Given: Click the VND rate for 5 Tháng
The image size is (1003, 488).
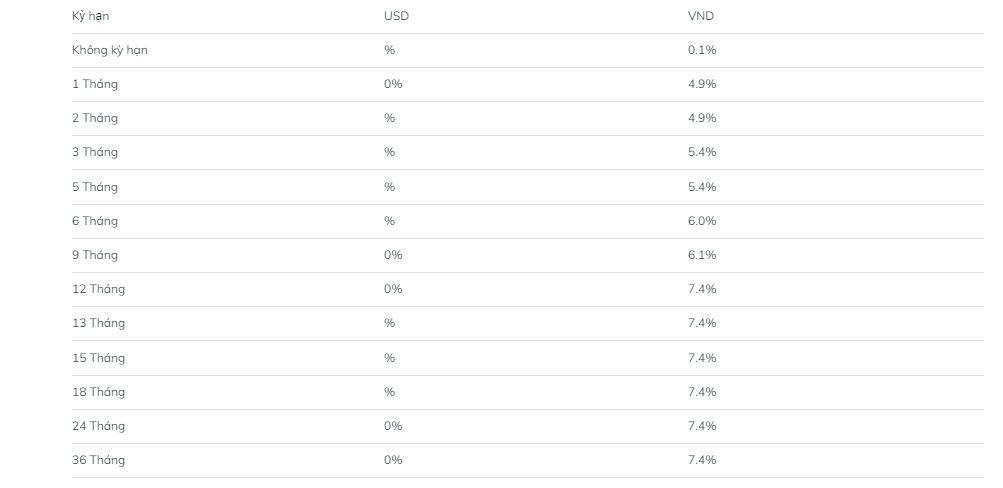Looking at the screenshot, I should click(702, 187).
